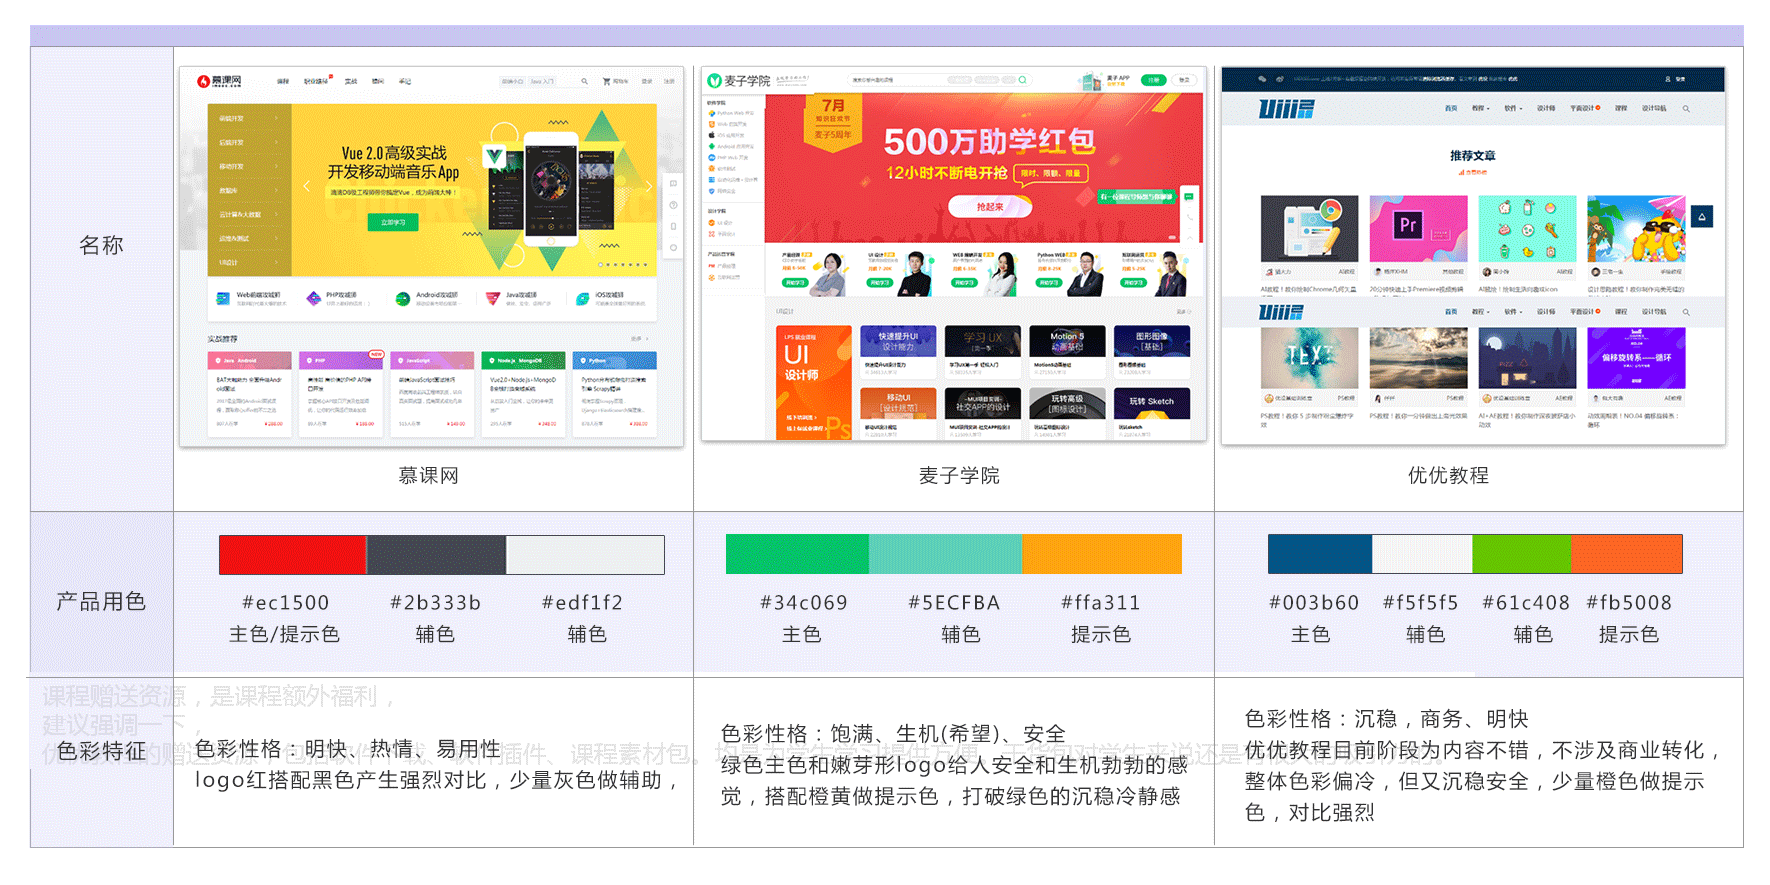The width and height of the screenshot is (1770, 885).
Task: Click 开始学习 under Python WEB instructor
Action: tap(1048, 283)
